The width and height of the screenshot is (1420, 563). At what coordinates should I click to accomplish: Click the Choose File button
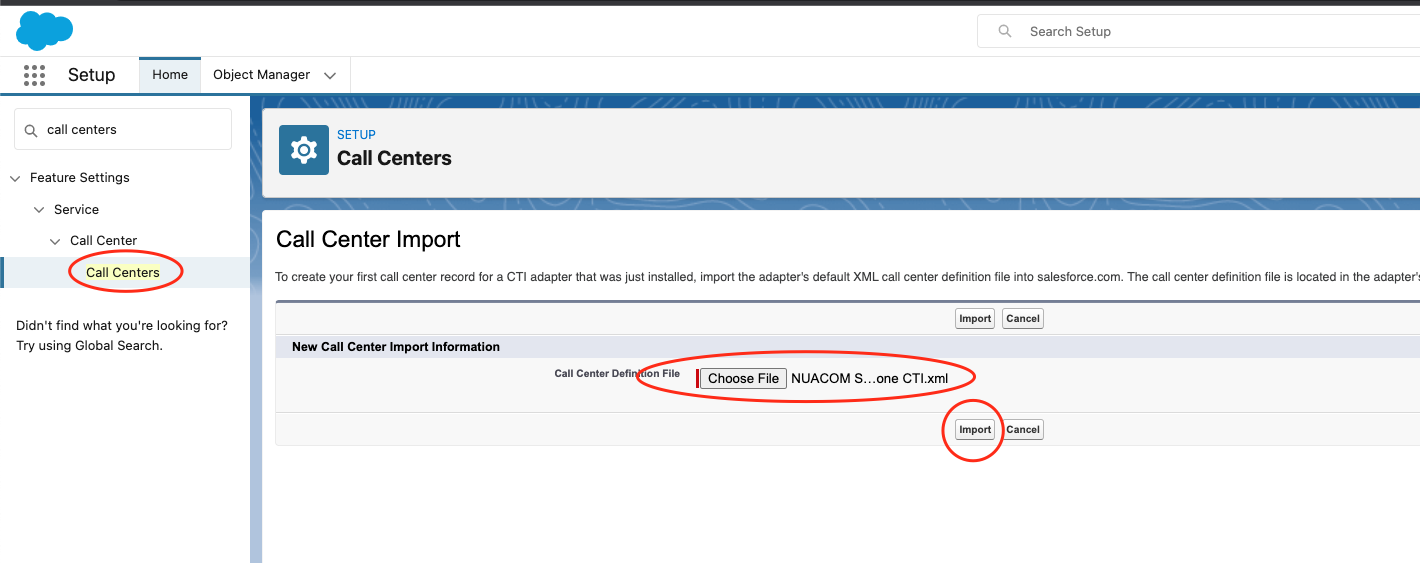pos(743,378)
